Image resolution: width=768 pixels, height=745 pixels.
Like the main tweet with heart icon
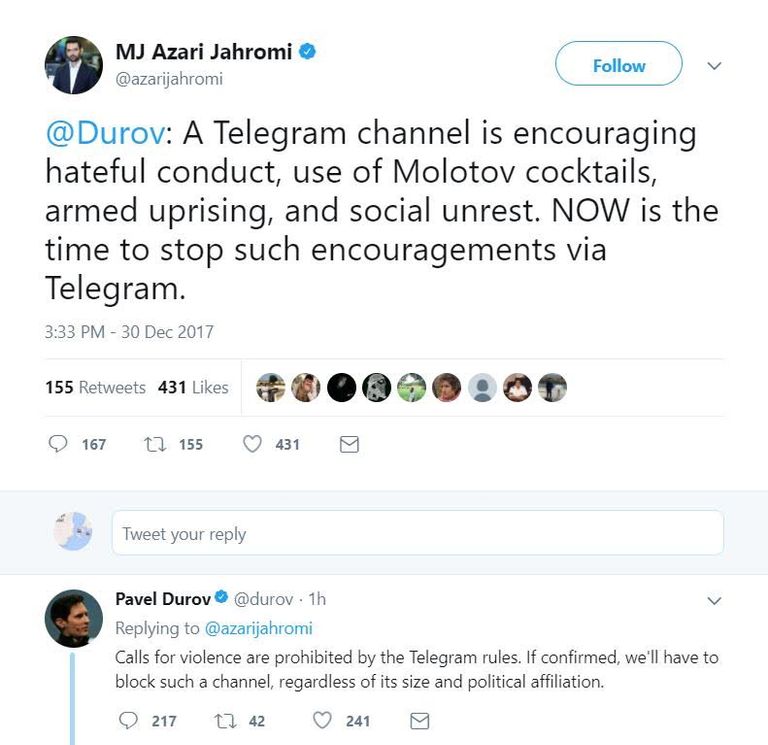[253, 444]
